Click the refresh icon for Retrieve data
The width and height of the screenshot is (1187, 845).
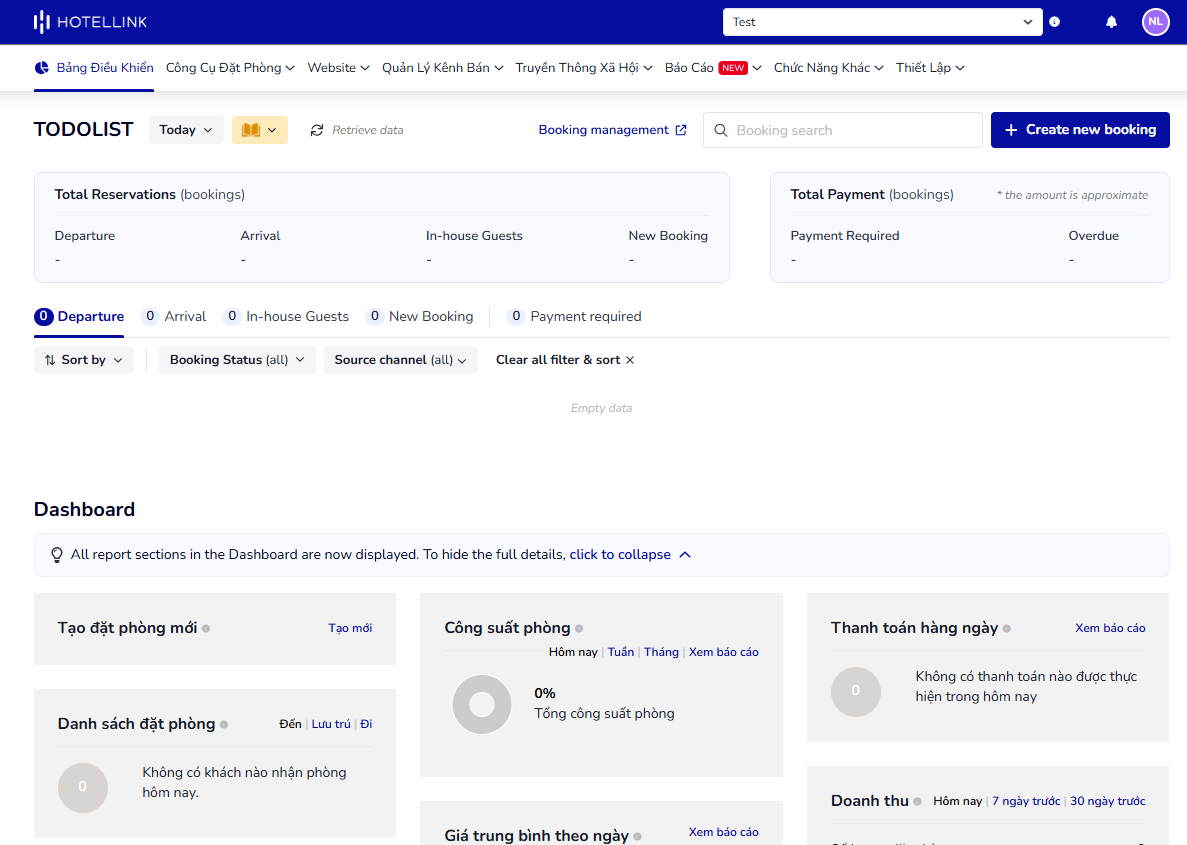point(317,130)
